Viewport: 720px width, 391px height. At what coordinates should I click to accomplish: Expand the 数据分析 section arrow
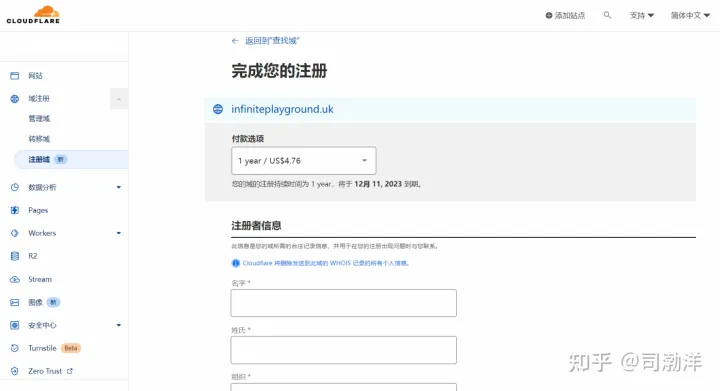(x=118, y=187)
